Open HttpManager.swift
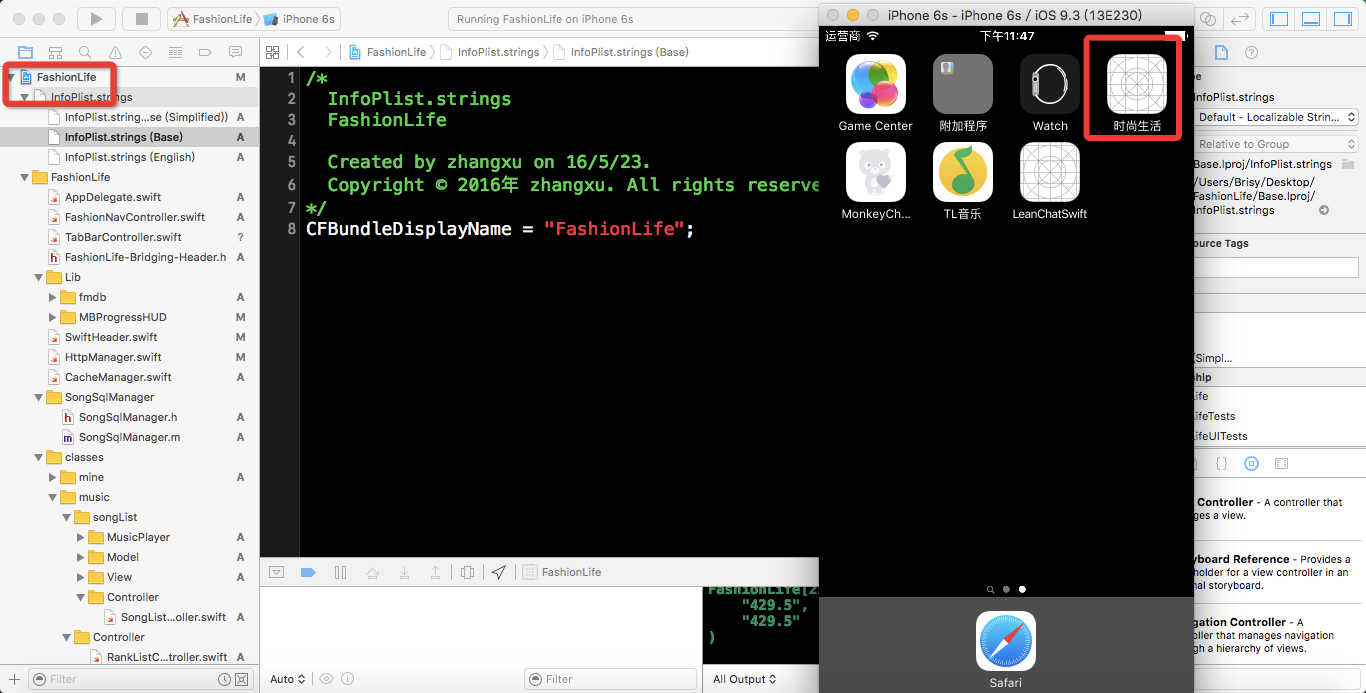 [x=113, y=357]
